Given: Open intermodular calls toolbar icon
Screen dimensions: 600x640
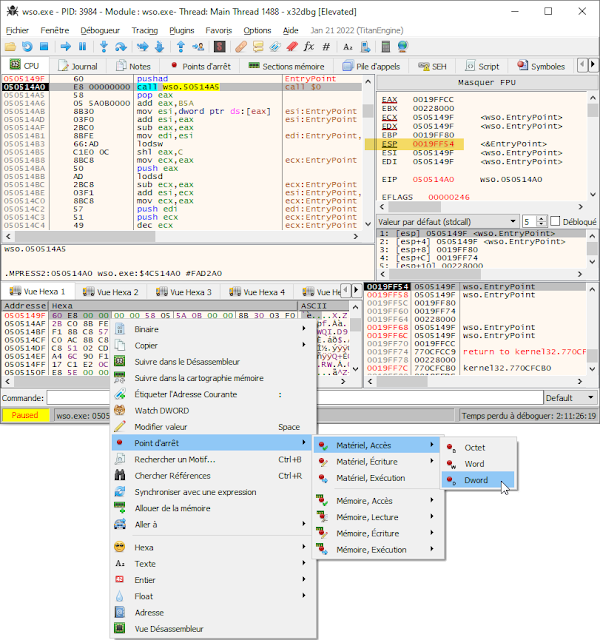Looking at the screenshot, I should [x=365, y=47].
